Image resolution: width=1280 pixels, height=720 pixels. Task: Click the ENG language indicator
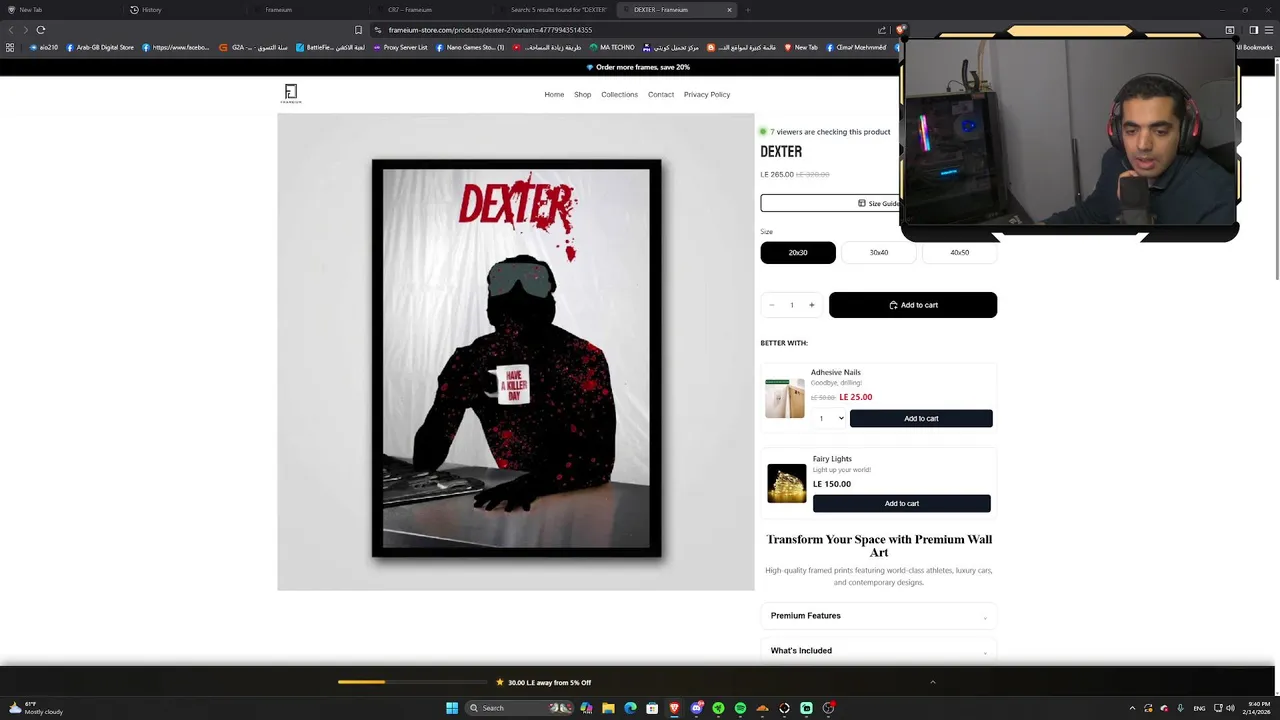pyautogui.click(x=1199, y=708)
